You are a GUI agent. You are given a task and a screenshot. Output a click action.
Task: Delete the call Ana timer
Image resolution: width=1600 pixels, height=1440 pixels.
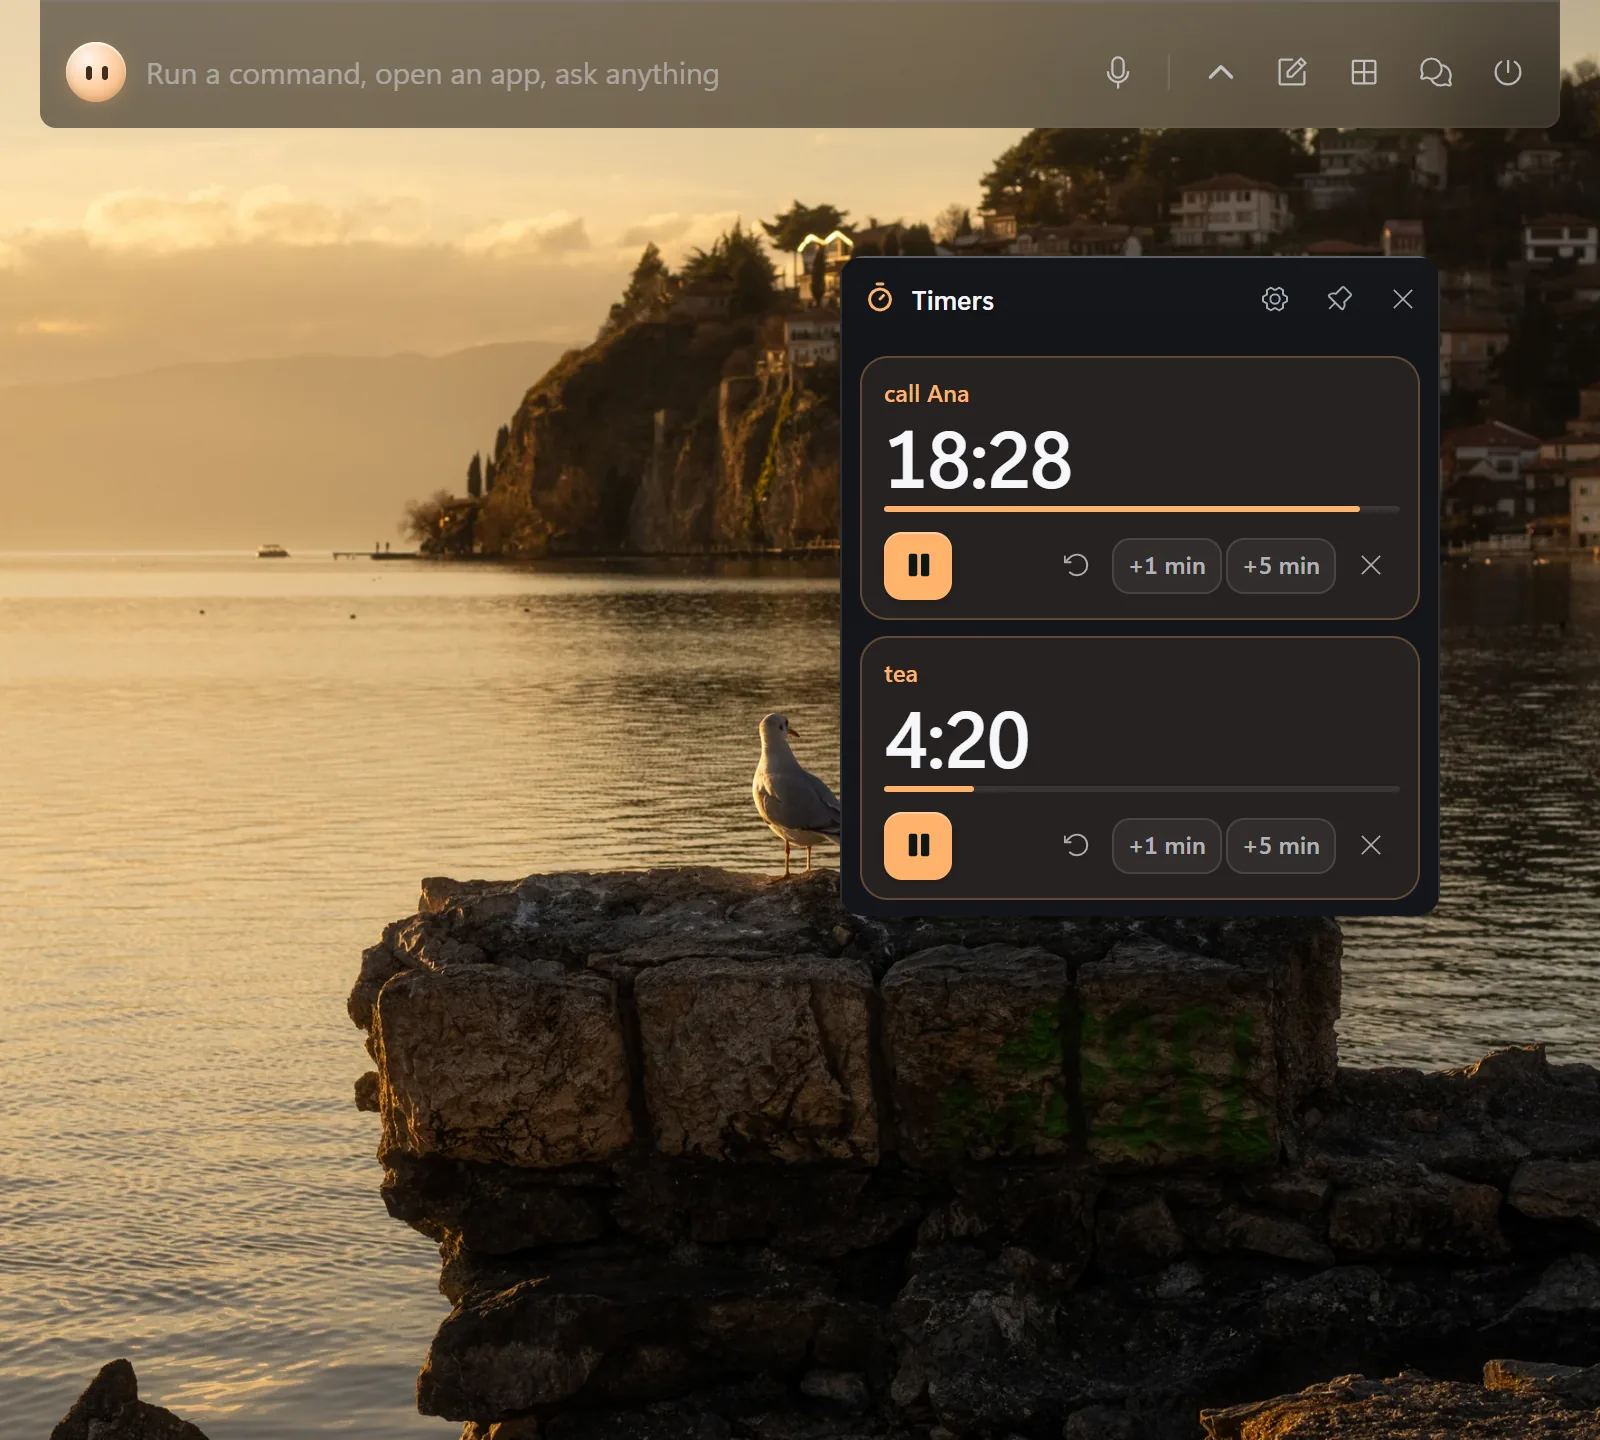[1371, 566]
